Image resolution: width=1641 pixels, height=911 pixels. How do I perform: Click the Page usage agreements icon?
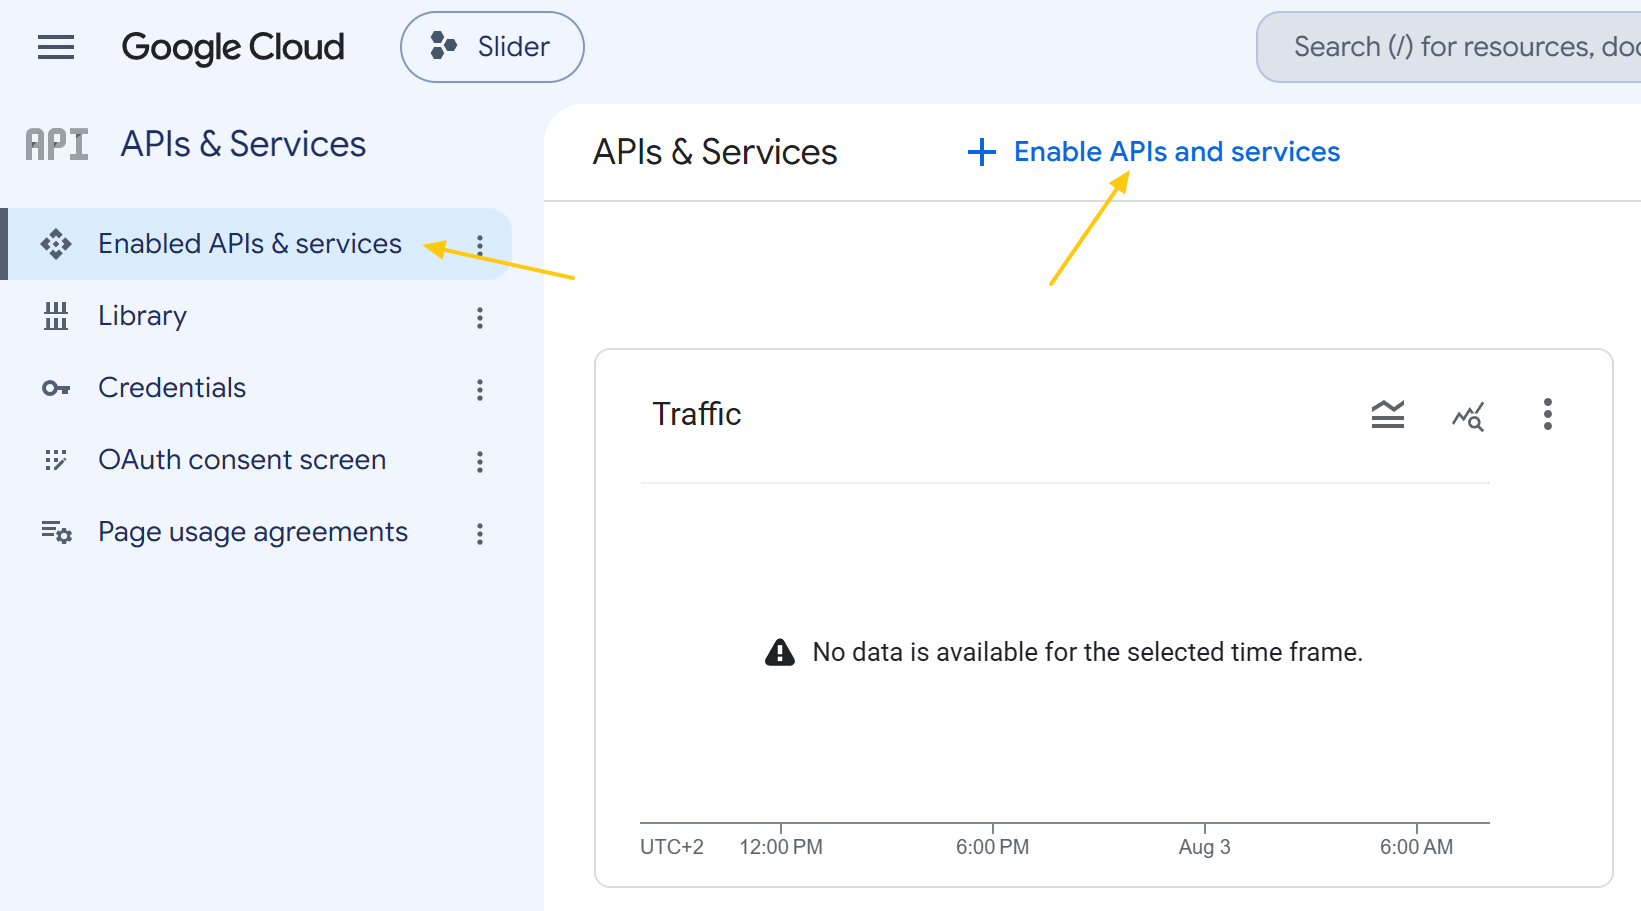(x=56, y=532)
